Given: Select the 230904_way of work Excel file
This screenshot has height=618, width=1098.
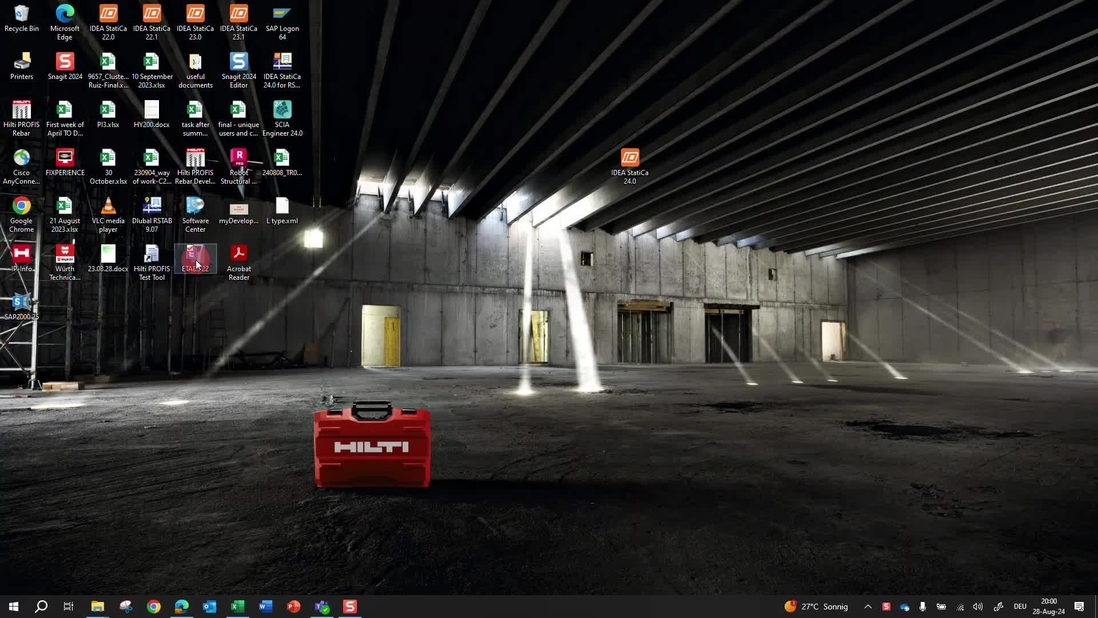Looking at the screenshot, I should coord(151,167).
